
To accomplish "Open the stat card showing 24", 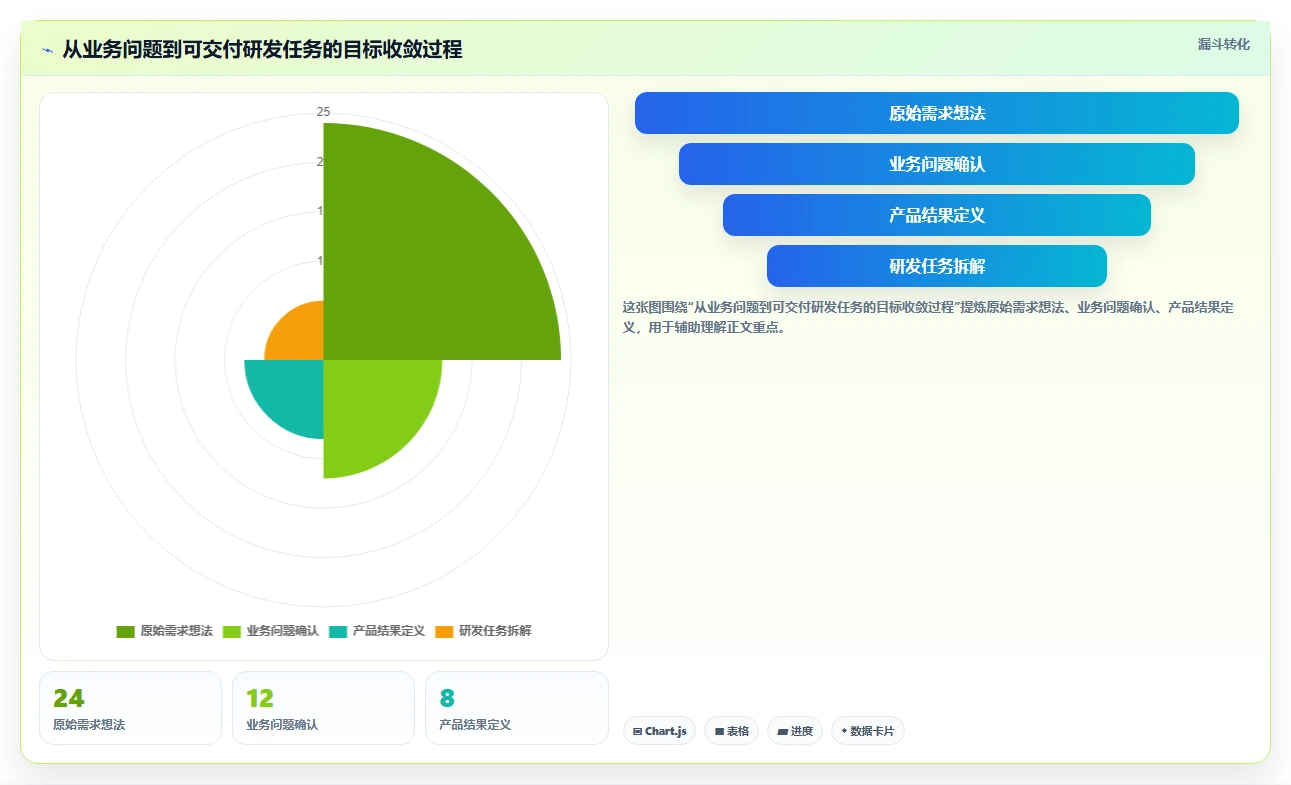I will [130, 708].
